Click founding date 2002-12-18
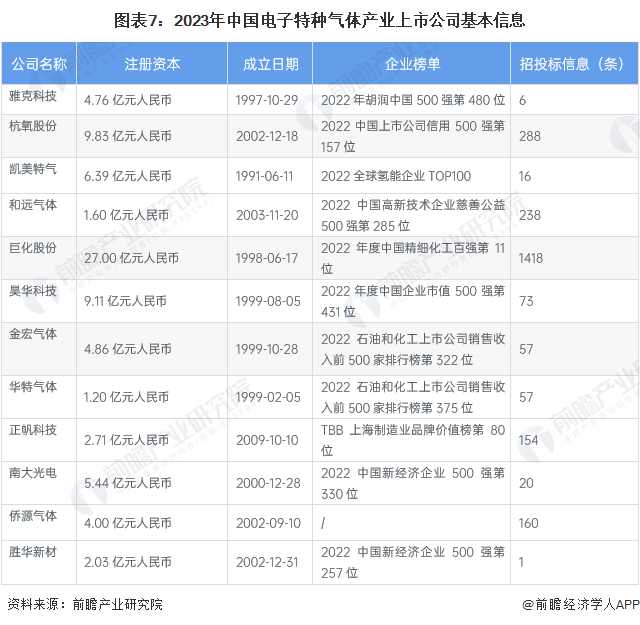 267,136
